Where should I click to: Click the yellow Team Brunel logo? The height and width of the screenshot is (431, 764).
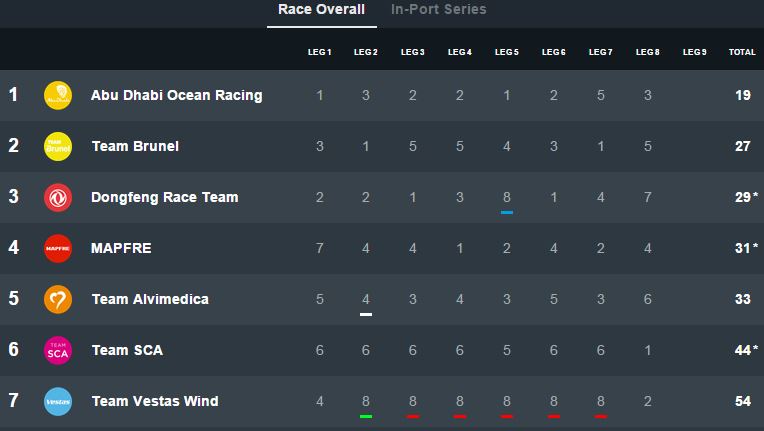pos(58,147)
